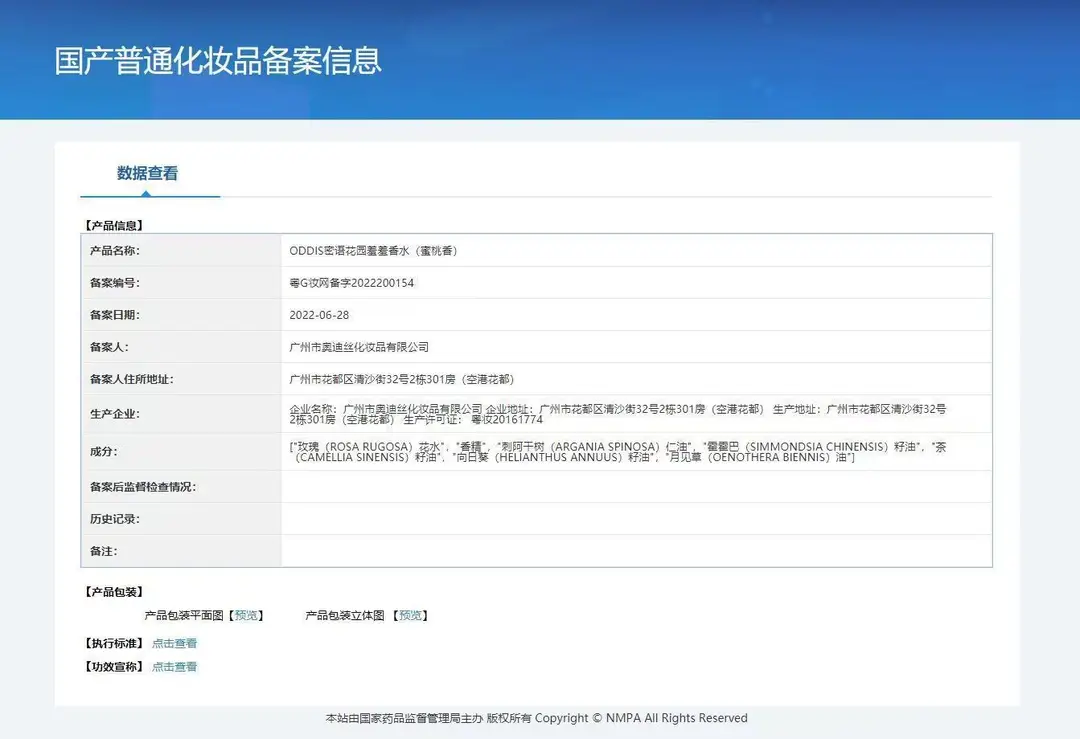Click the 成分 ingredients list cell
Screen dimensions: 1080x739
click(636, 452)
